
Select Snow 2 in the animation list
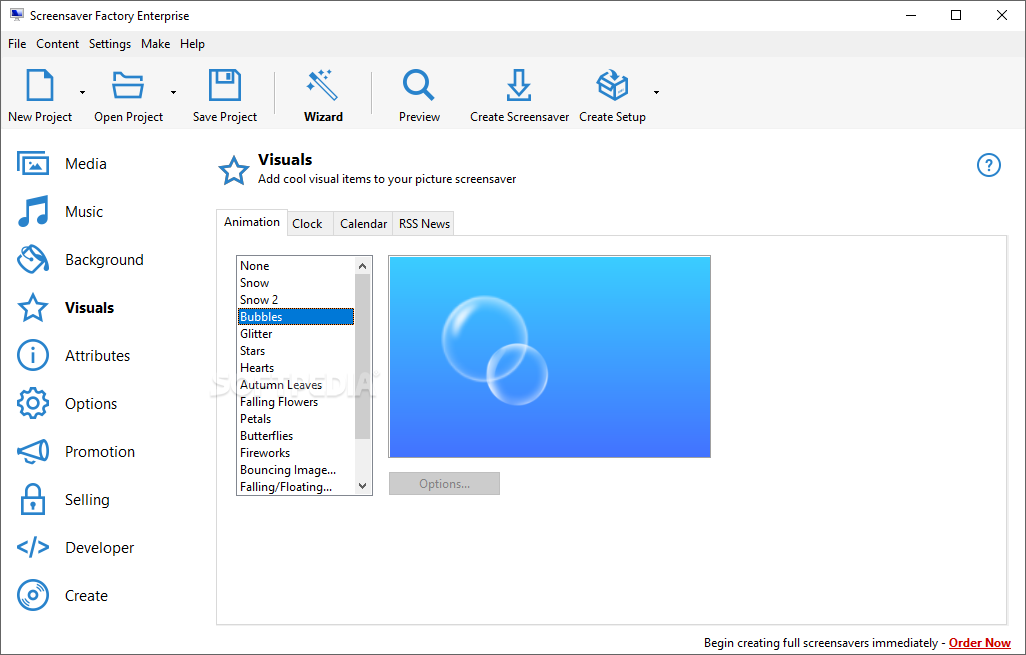click(296, 300)
